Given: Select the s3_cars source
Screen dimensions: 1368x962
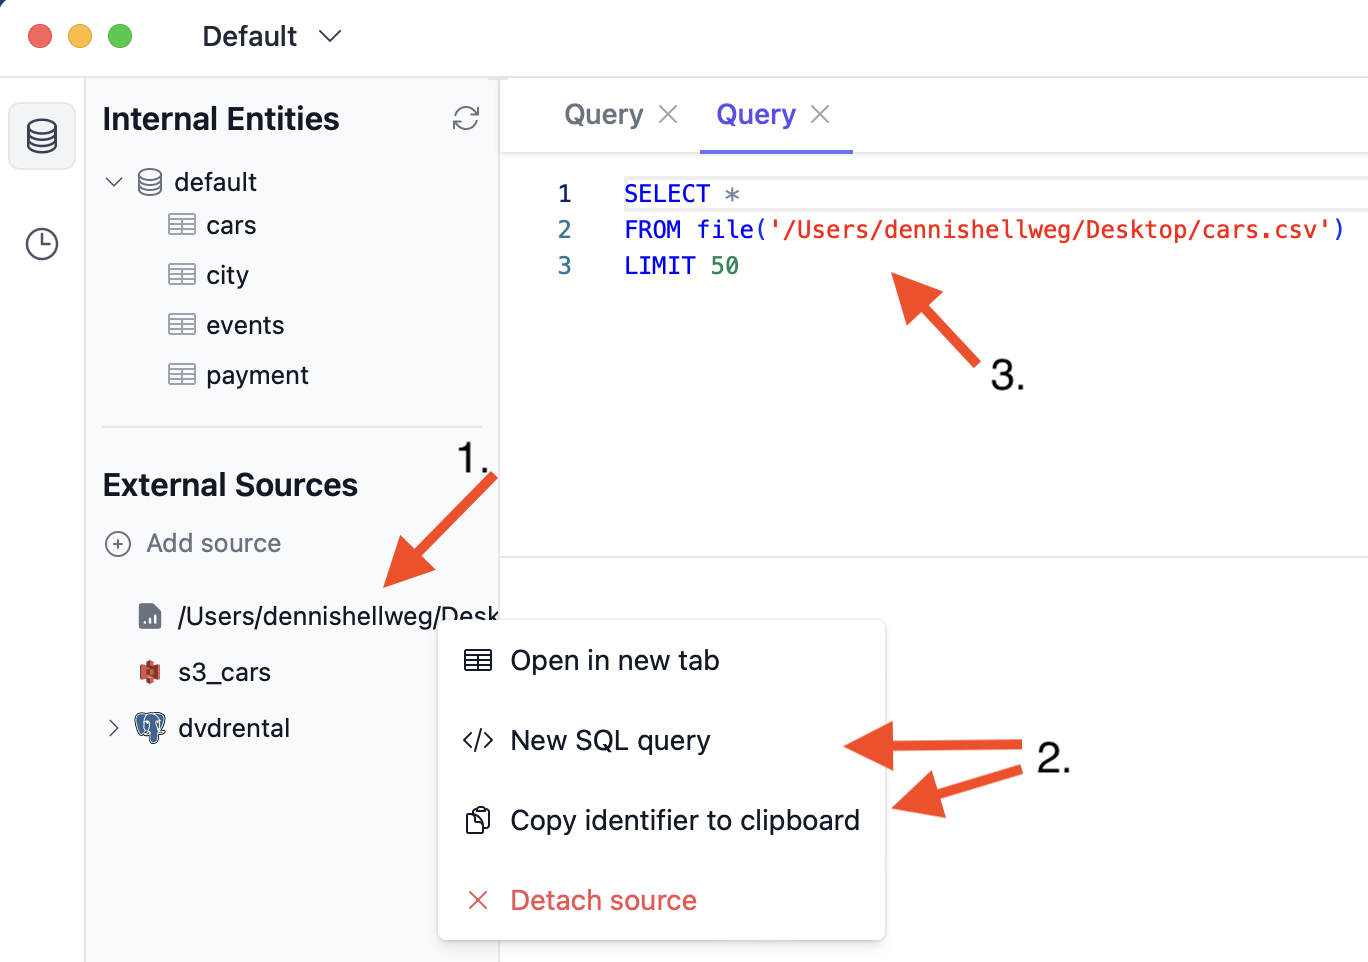Looking at the screenshot, I should [x=224, y=672].
